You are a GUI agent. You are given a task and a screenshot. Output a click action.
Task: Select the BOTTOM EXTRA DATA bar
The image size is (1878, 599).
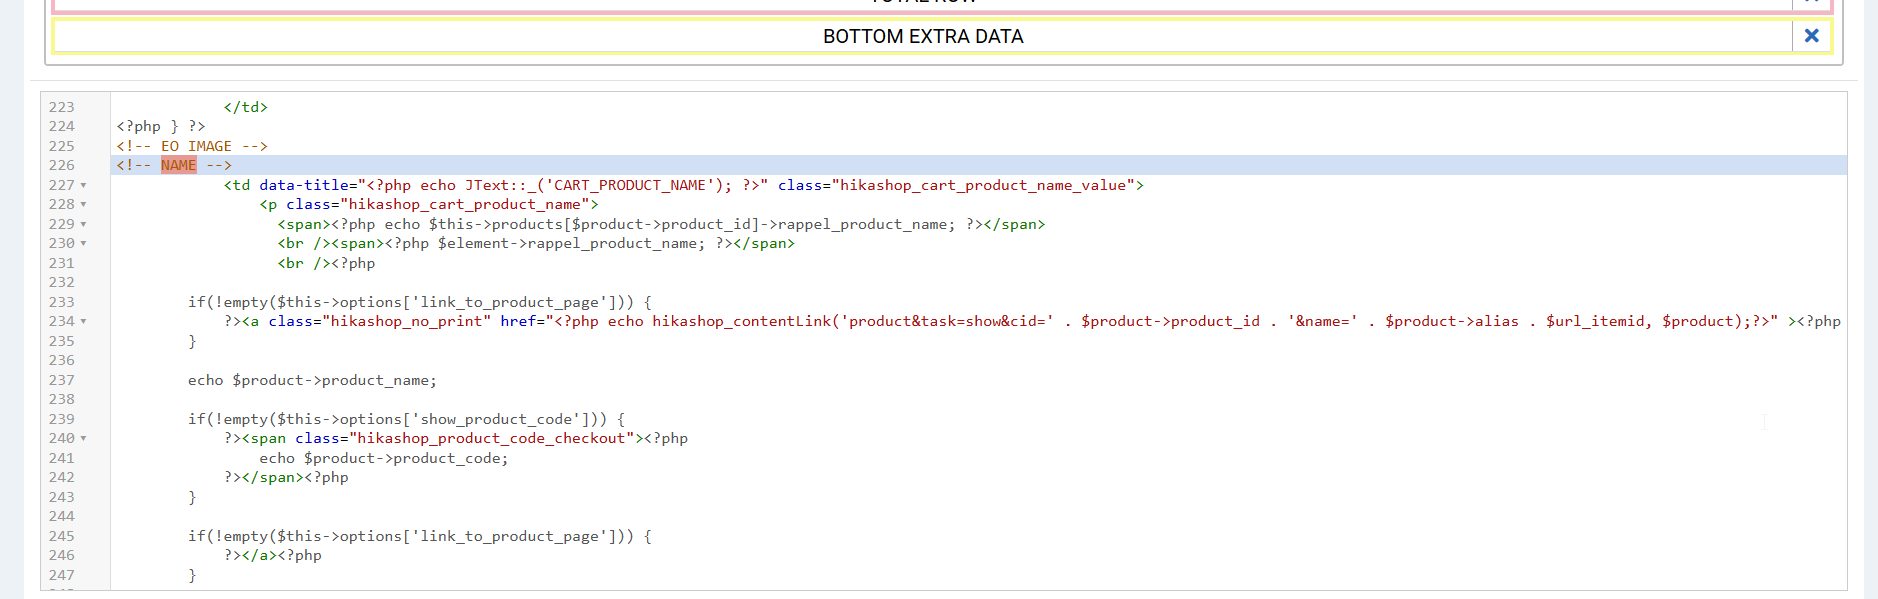[921, 37]
